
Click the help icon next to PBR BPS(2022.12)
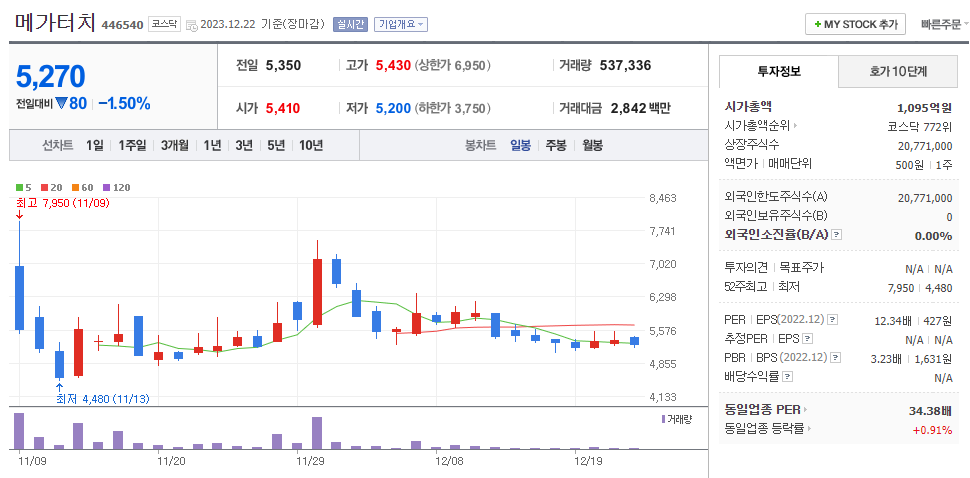836,357
